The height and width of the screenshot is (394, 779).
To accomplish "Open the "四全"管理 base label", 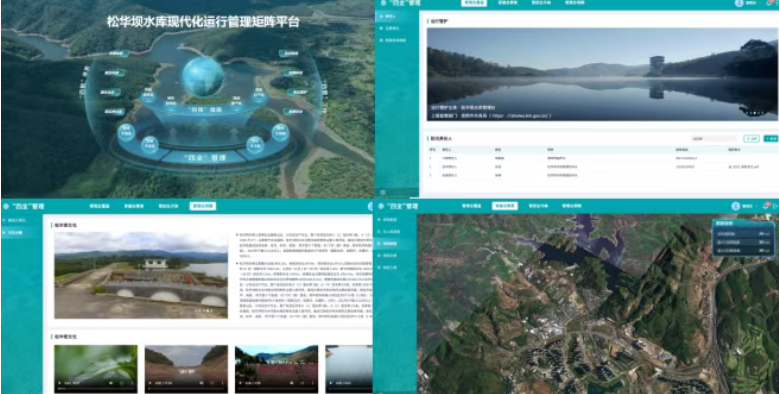I will 204,158.
